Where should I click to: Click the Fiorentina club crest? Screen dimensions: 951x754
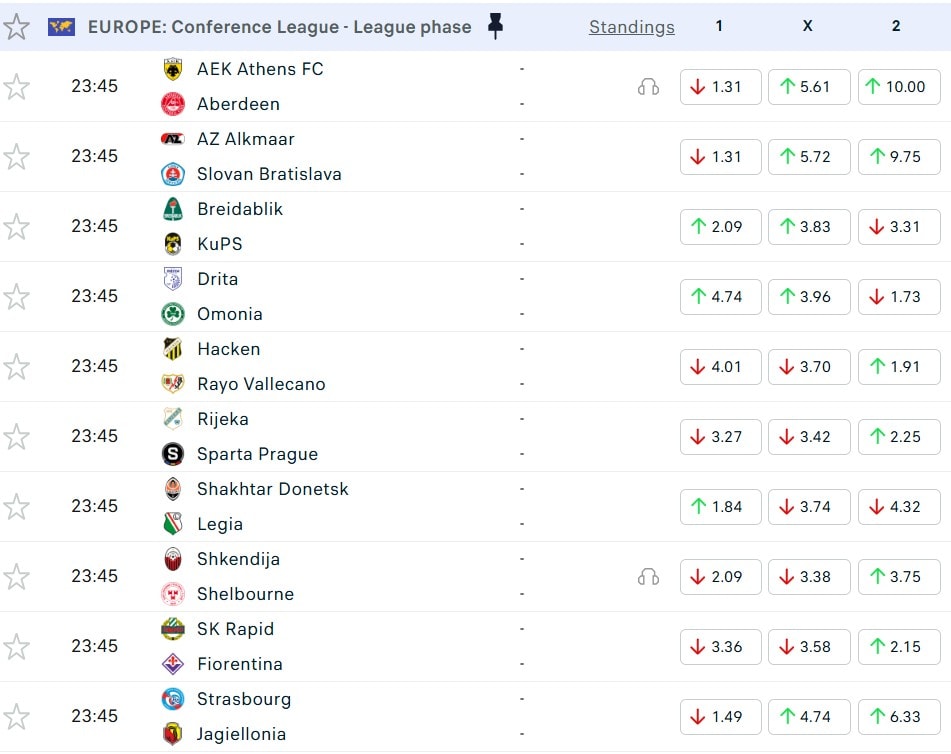173,664
